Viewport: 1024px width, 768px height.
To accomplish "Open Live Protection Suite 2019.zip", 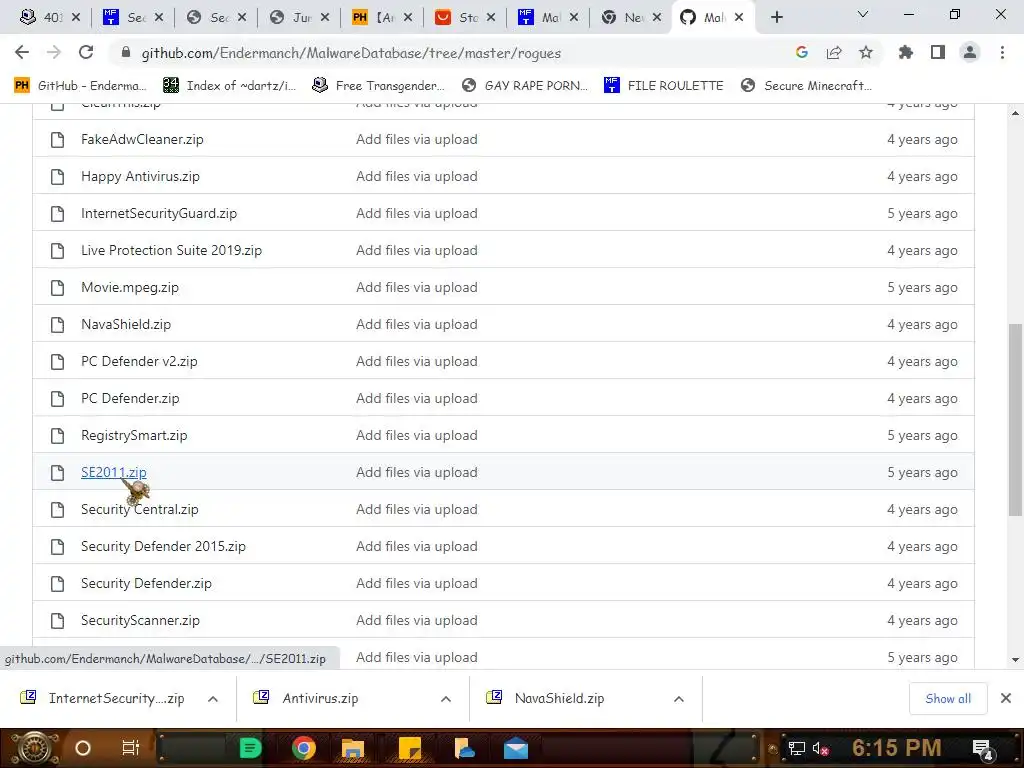I will click(x=171, y=250).
